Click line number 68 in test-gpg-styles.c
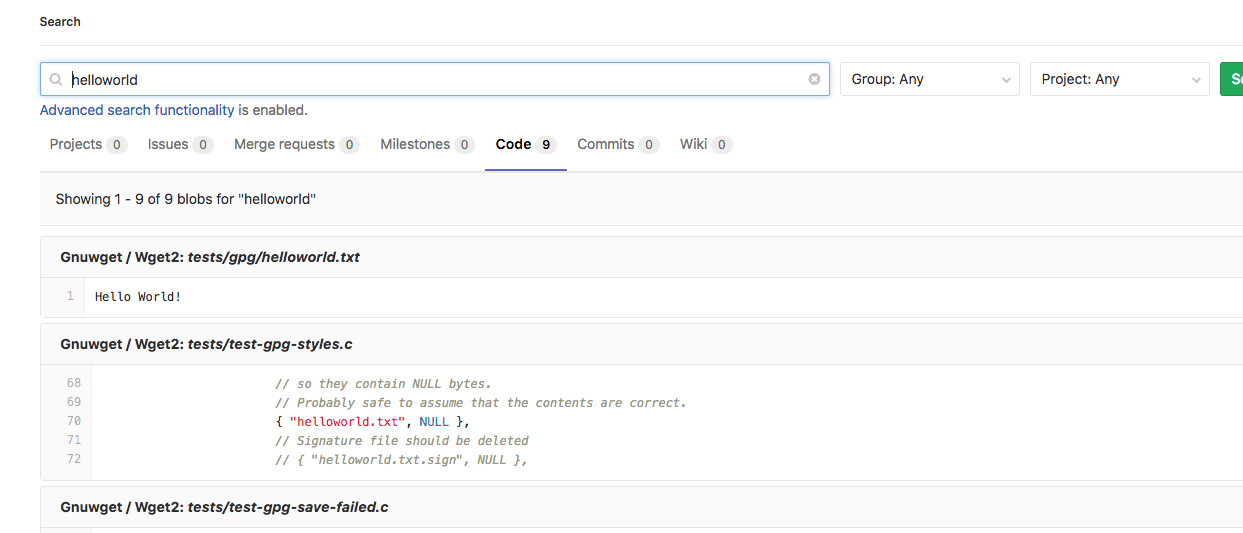The height and width of the screenshot is (533, 1243). coord(74,383)
